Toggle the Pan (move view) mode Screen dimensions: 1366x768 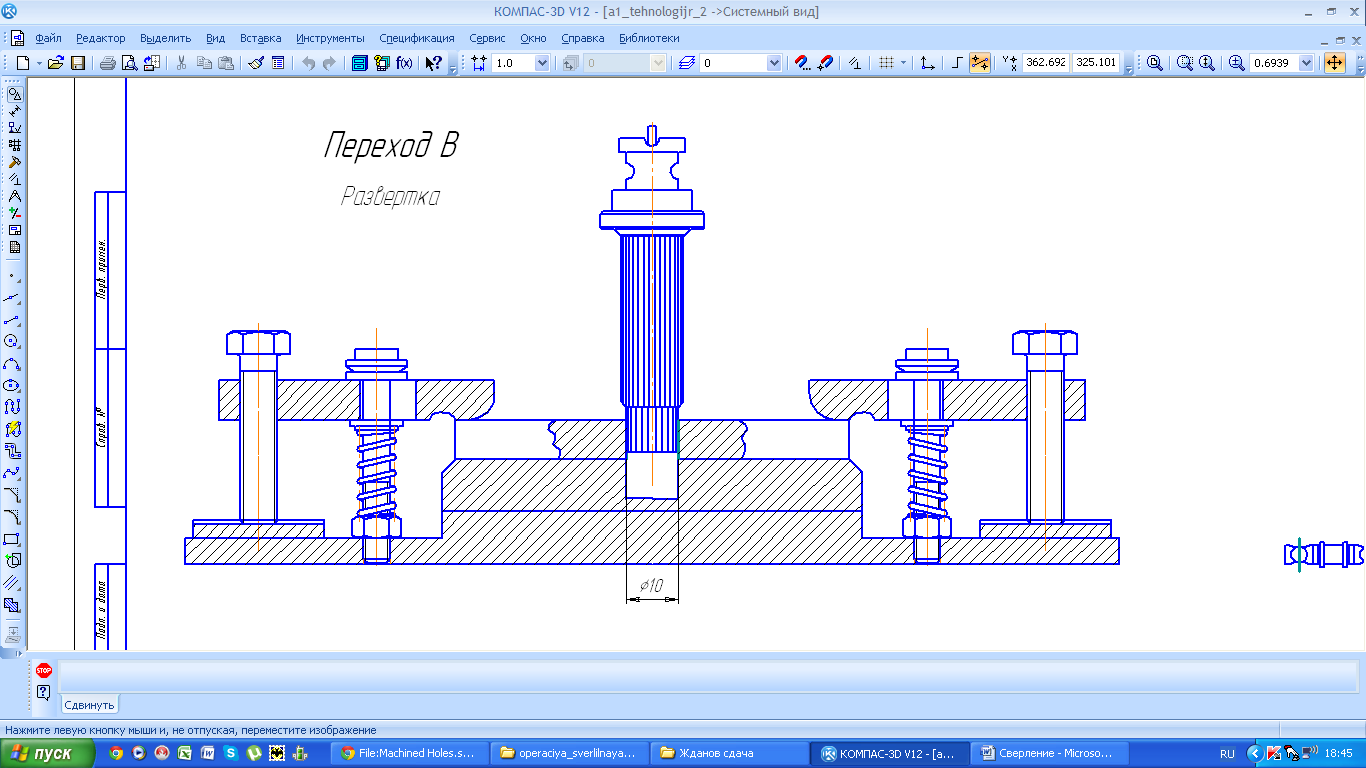[x=1334, y=63]
